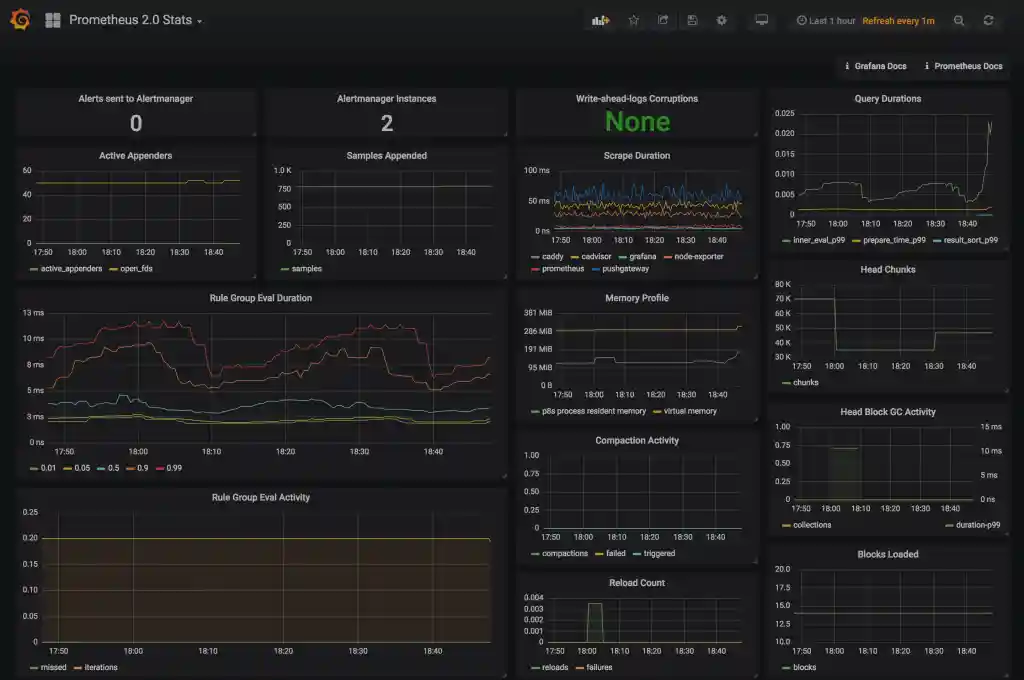Cycle view mode with monitor icon

click(761, 20)
